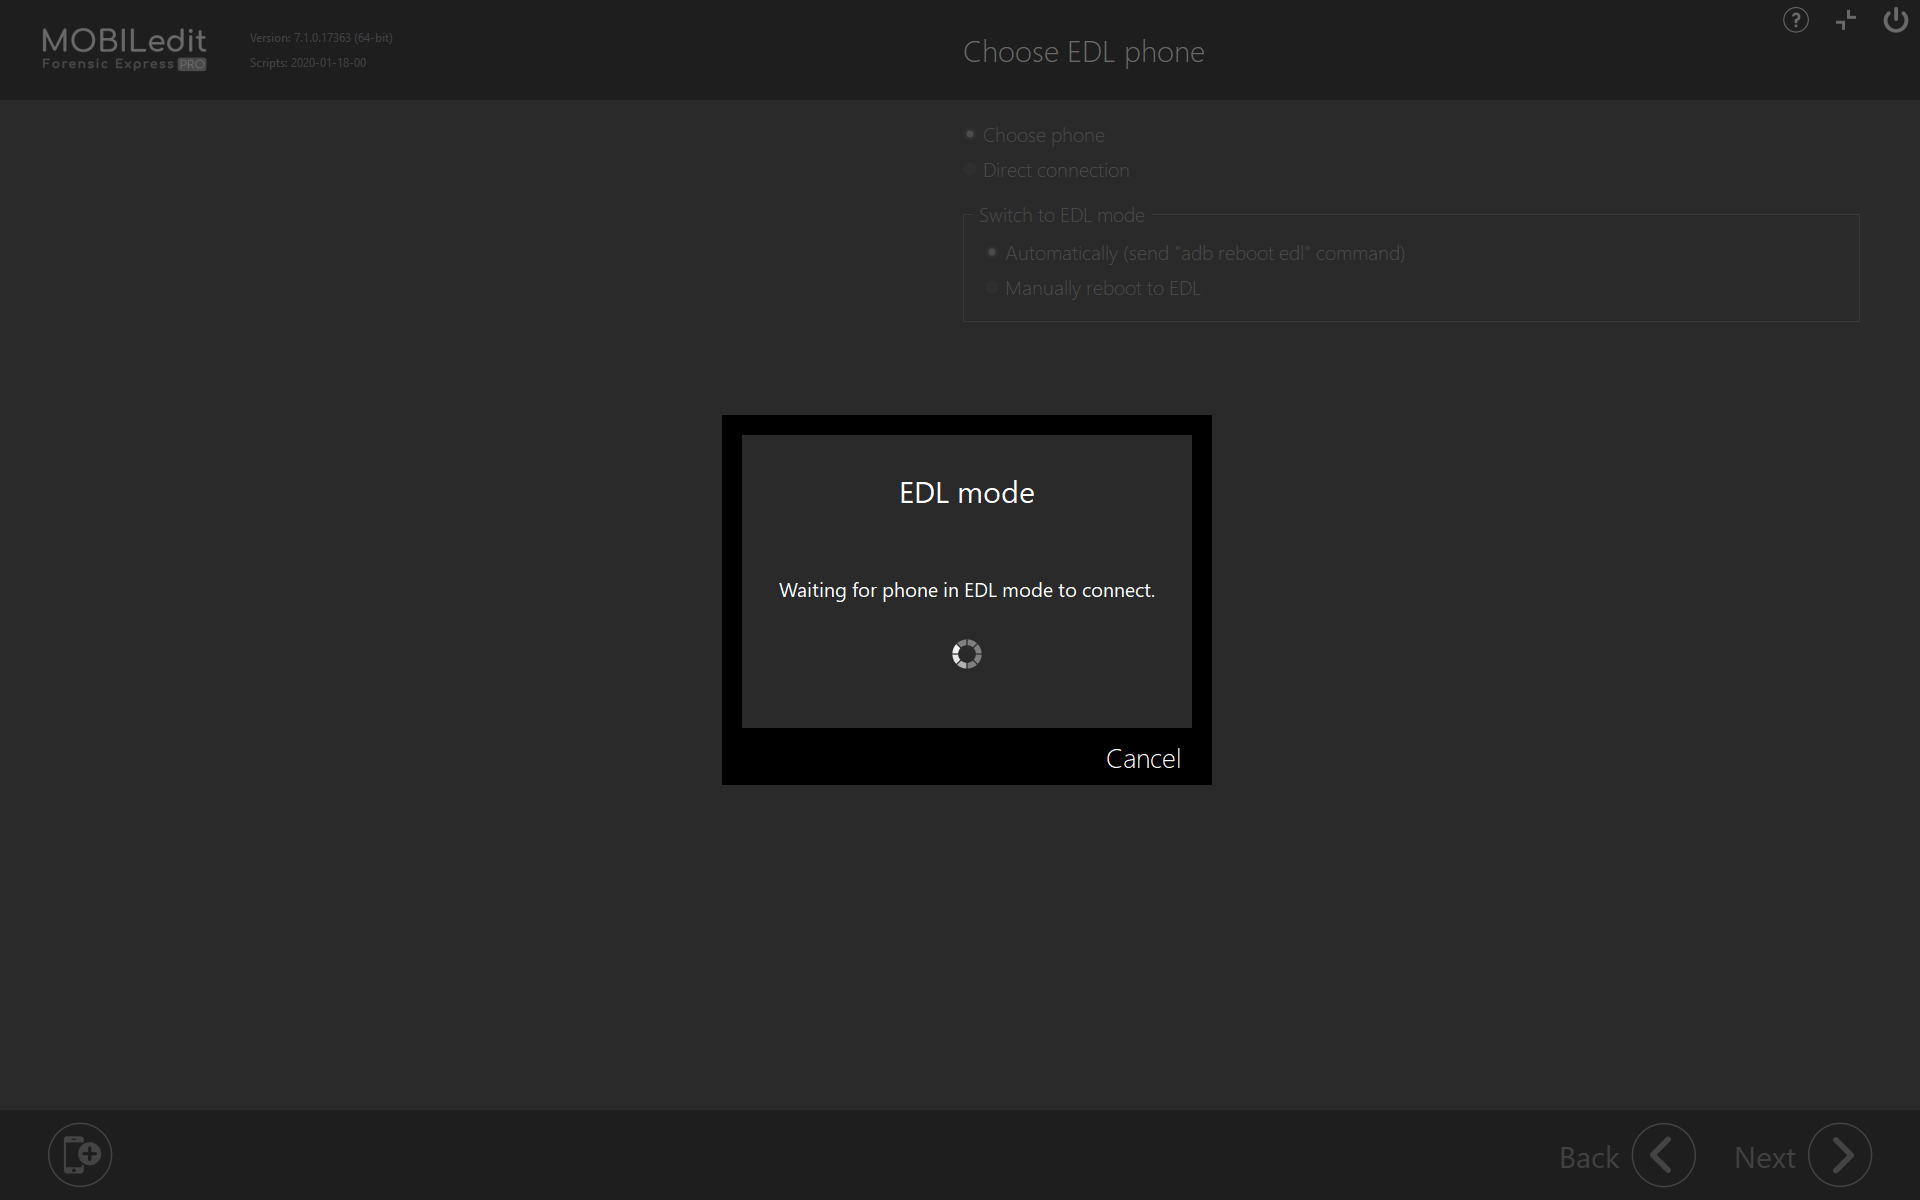Viewport: 1920px width, 1200px height.
Task: Click the help question mark icon
Action: pos(1795,20)
